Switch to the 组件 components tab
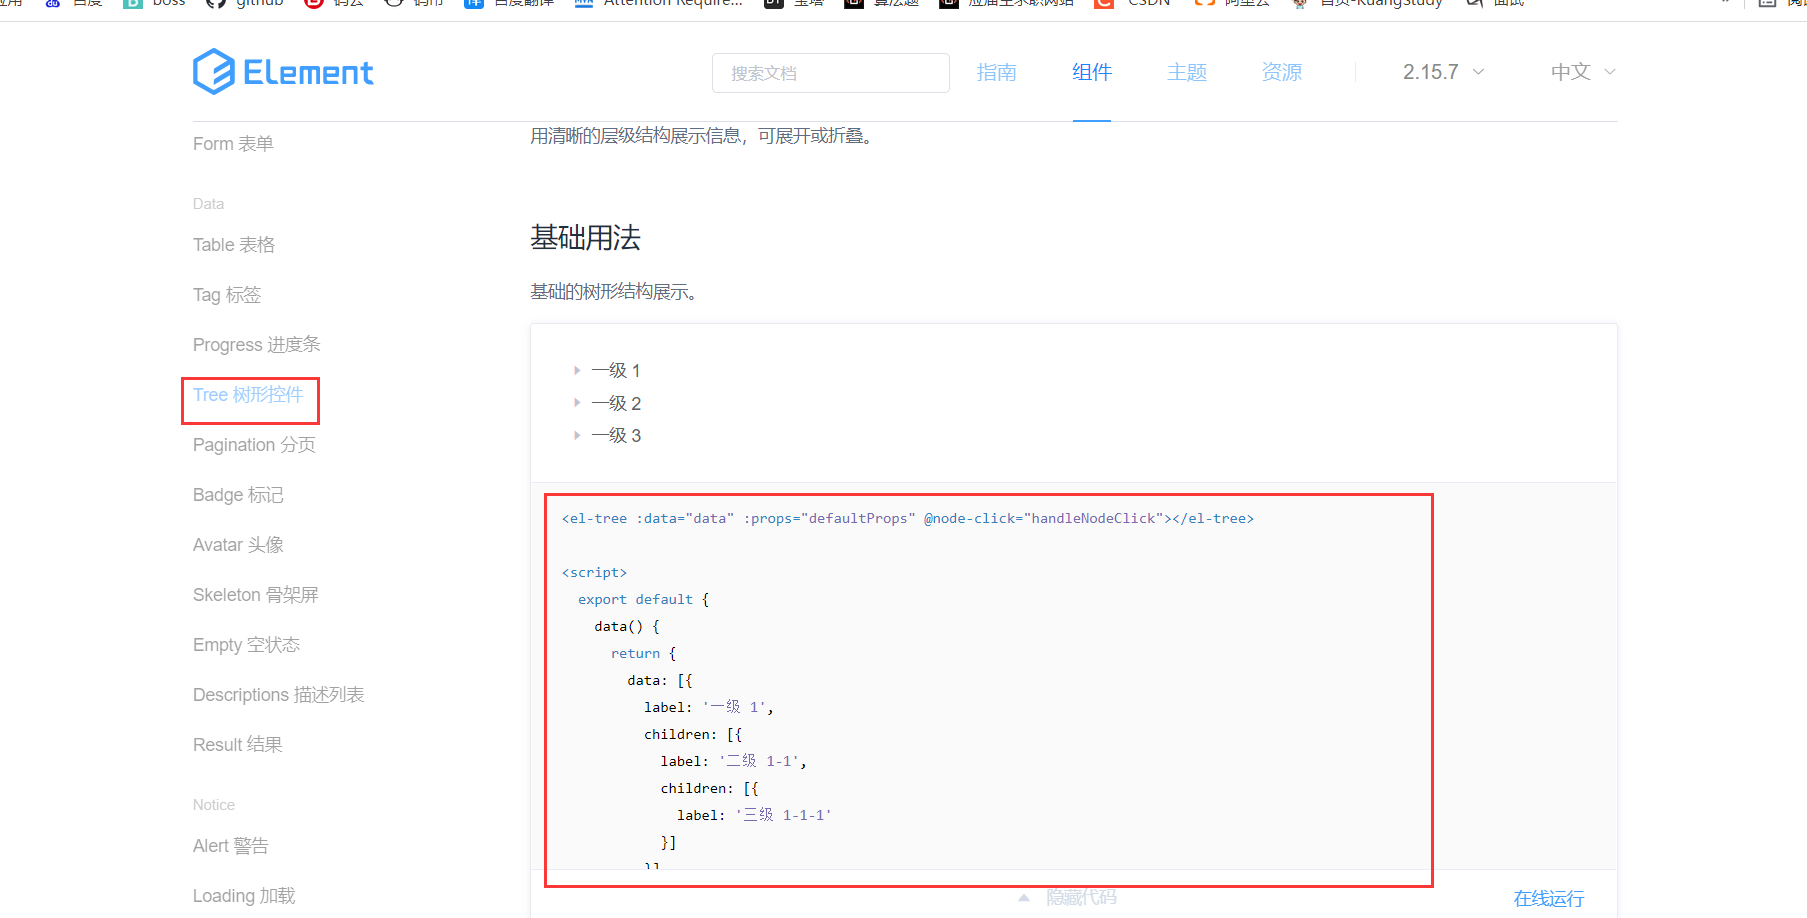Viewport: 1807px width, 918px height. click(x=1092, y=72)
